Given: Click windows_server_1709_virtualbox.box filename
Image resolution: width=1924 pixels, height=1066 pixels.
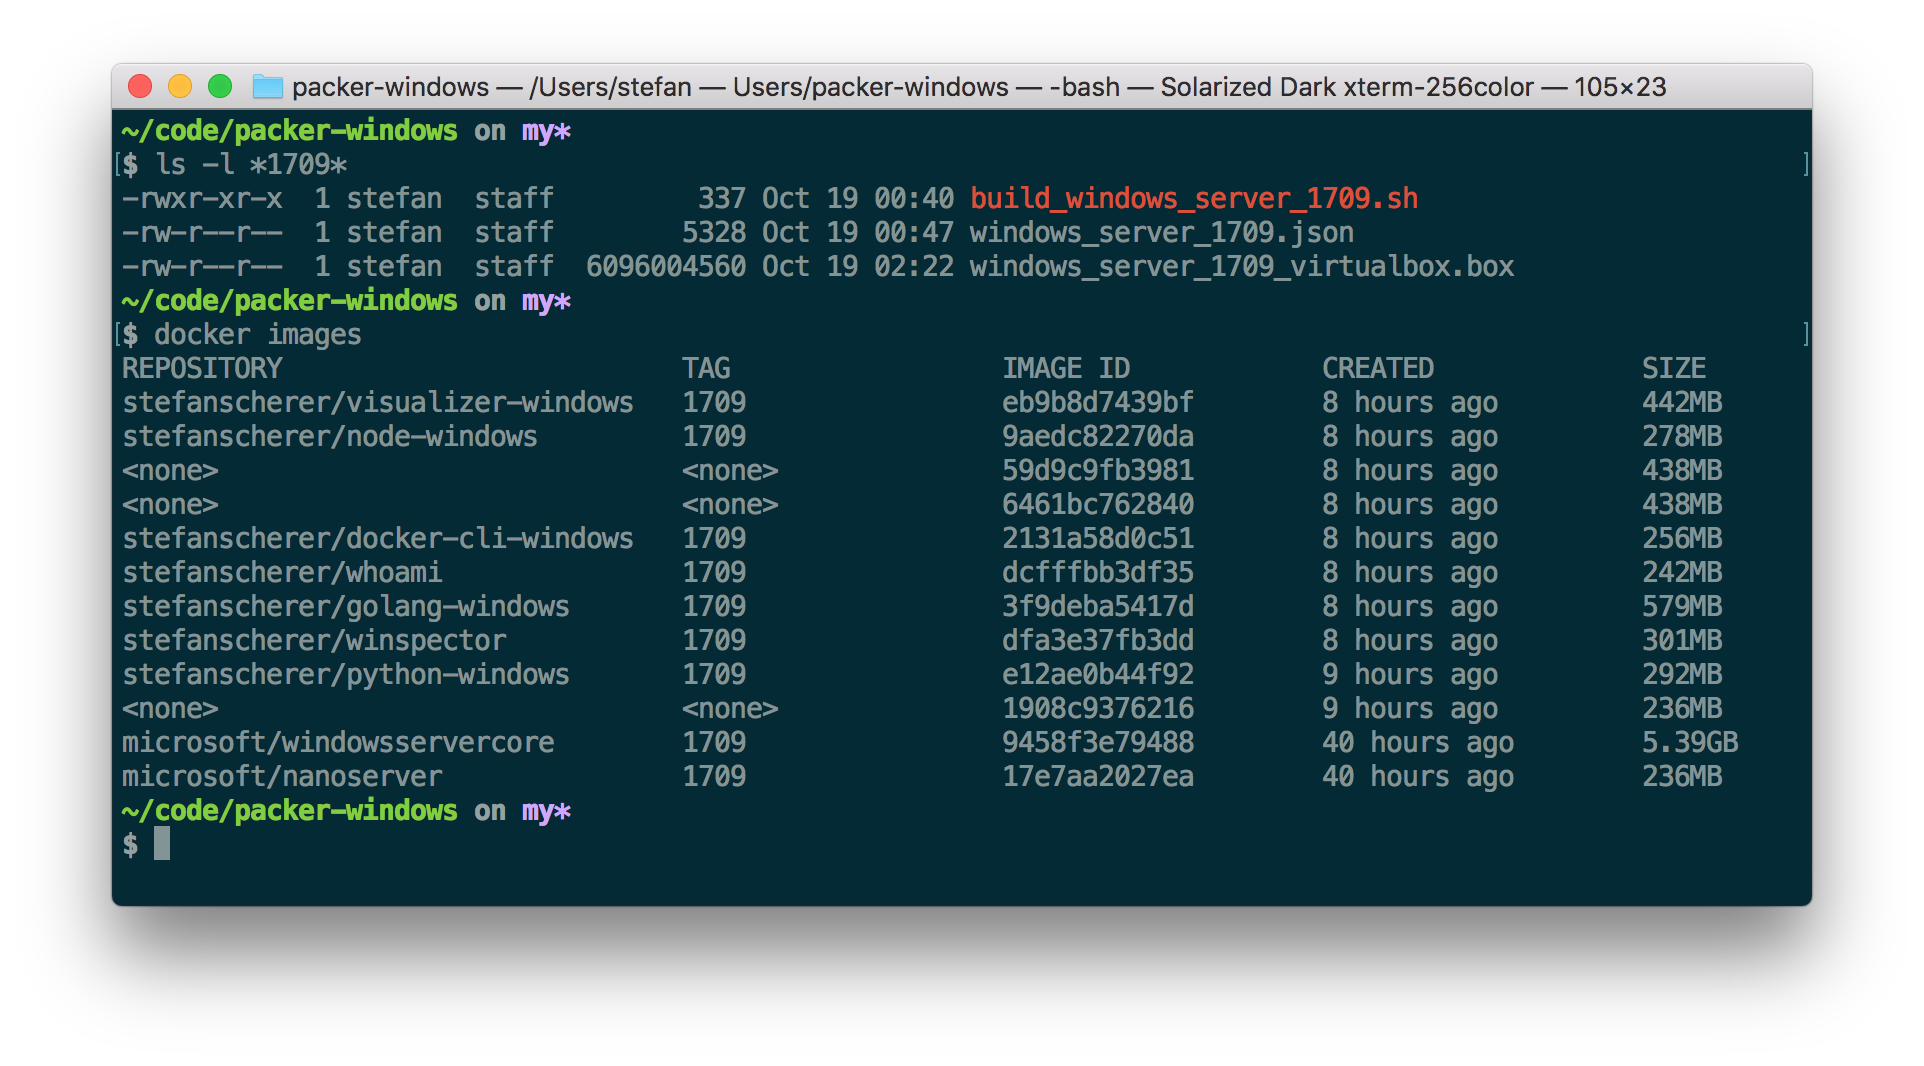Looking at the screenshot, I should [1242, 267].
